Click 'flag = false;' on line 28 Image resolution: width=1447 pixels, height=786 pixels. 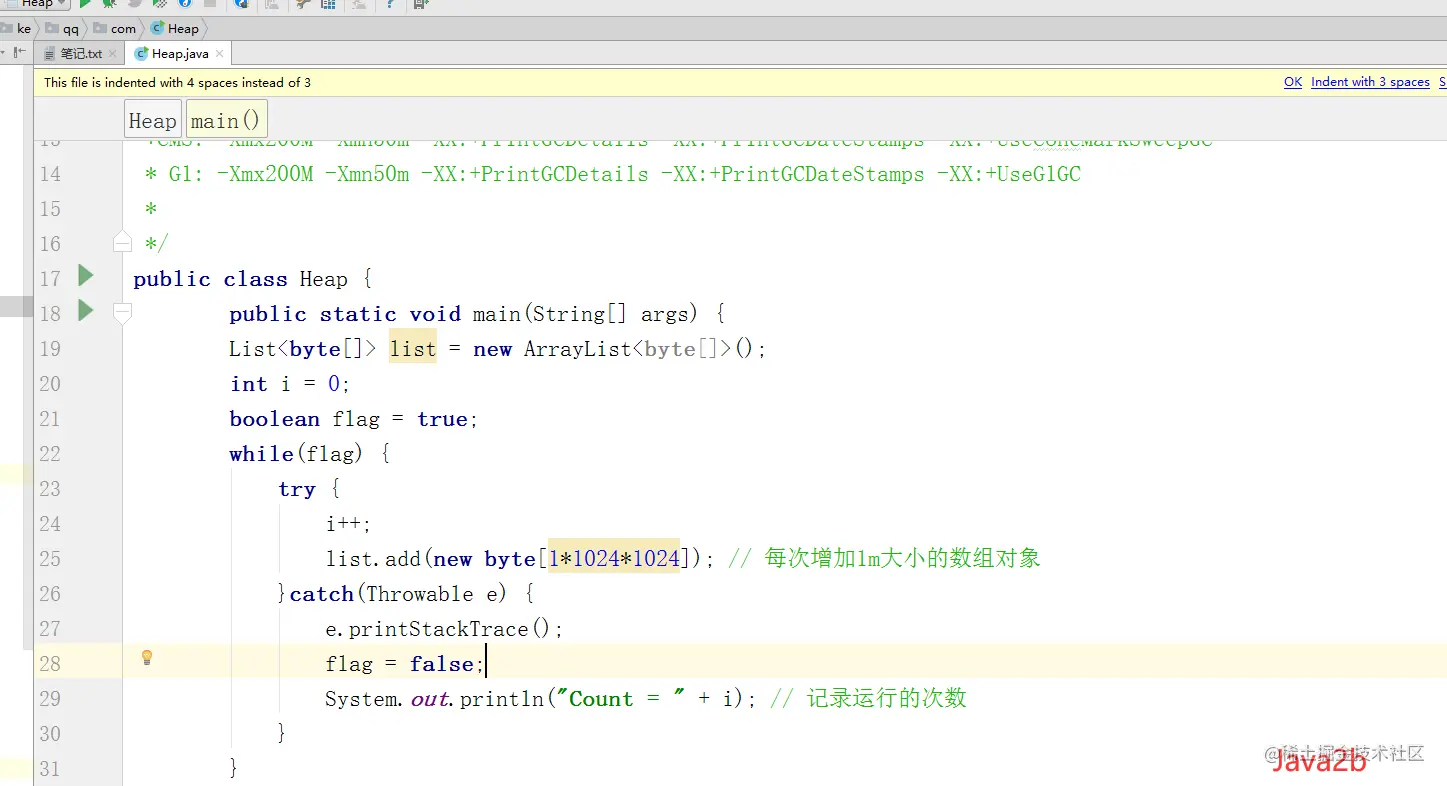coord(404,664)
